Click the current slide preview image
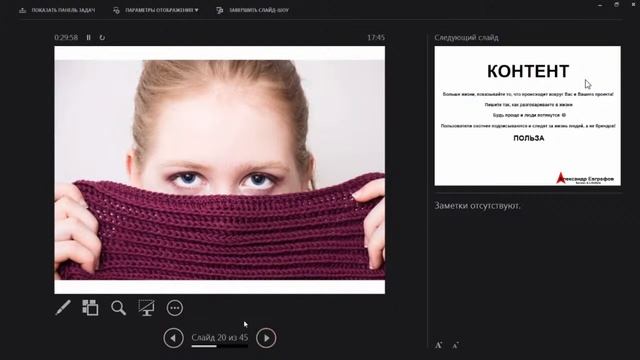 pyautogui.click(x=220, y=170)
